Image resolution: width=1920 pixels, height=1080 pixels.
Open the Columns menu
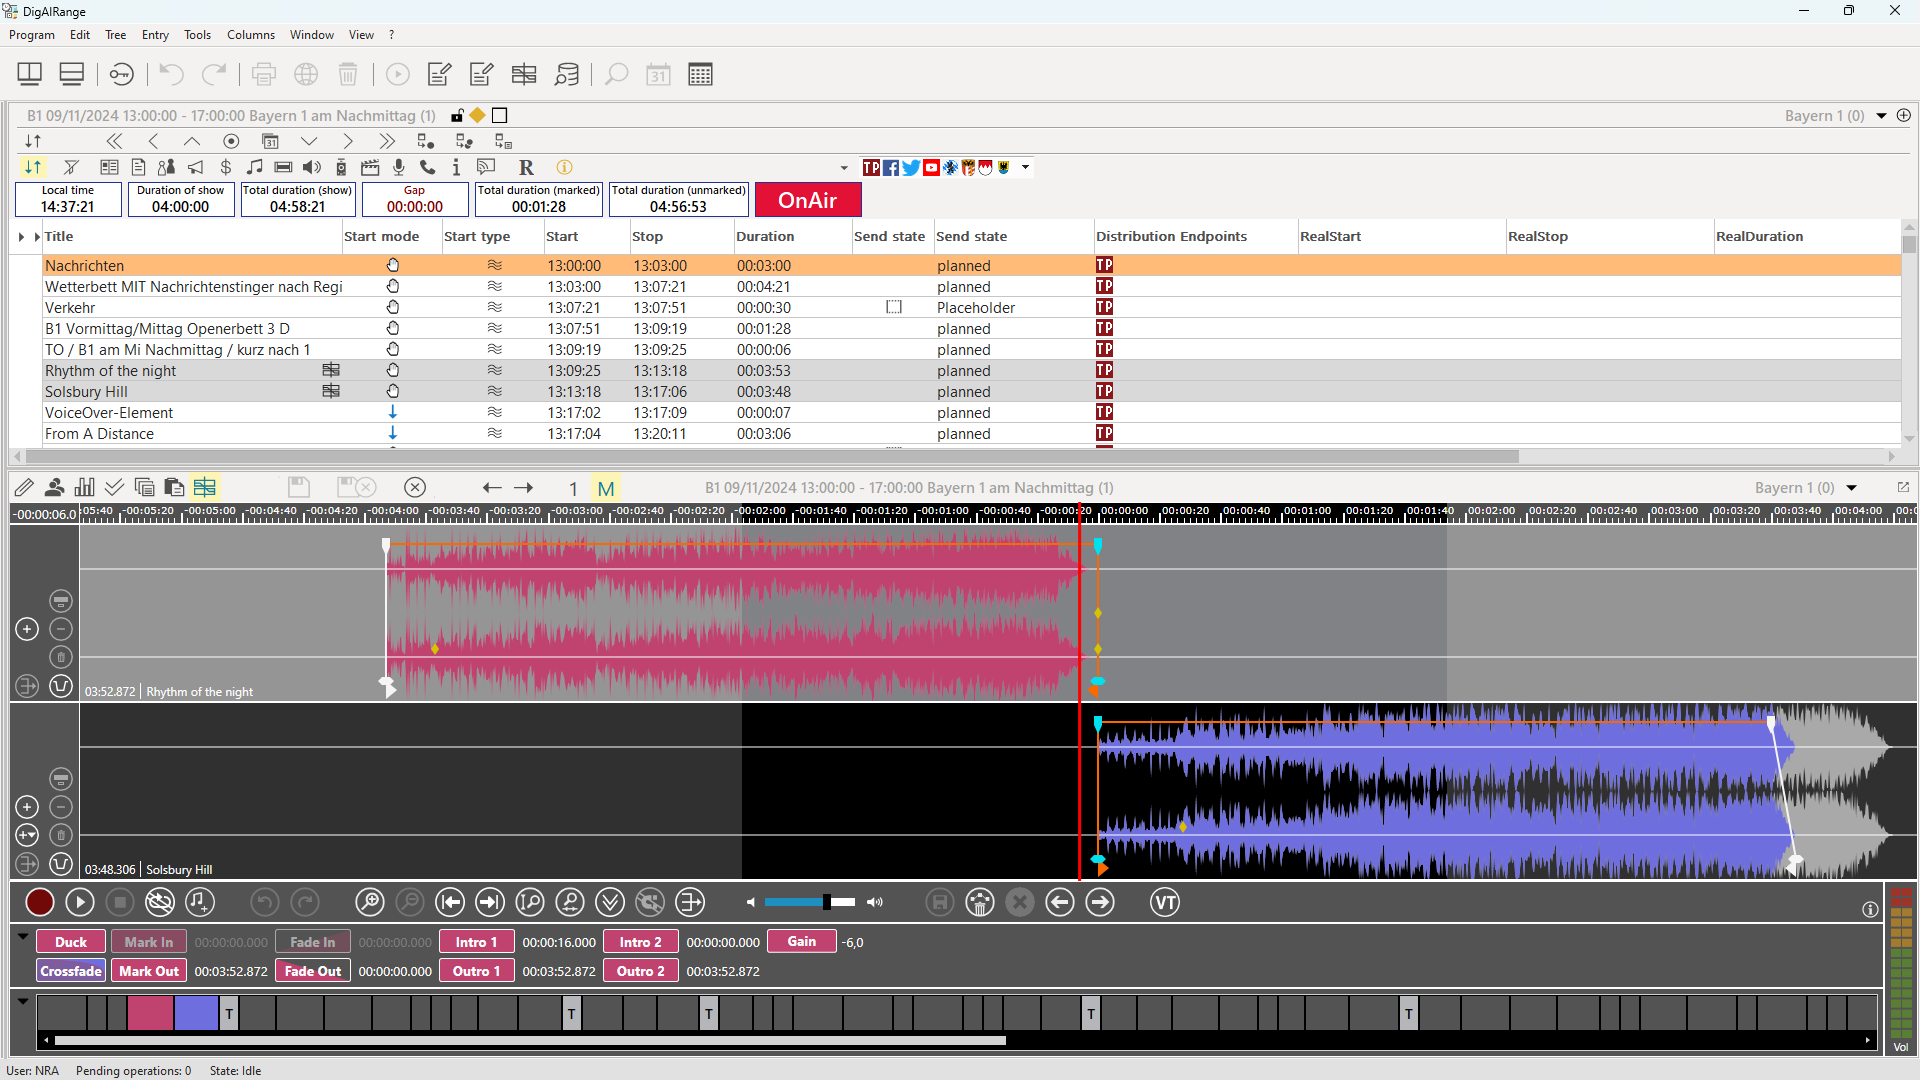[250, 35]
